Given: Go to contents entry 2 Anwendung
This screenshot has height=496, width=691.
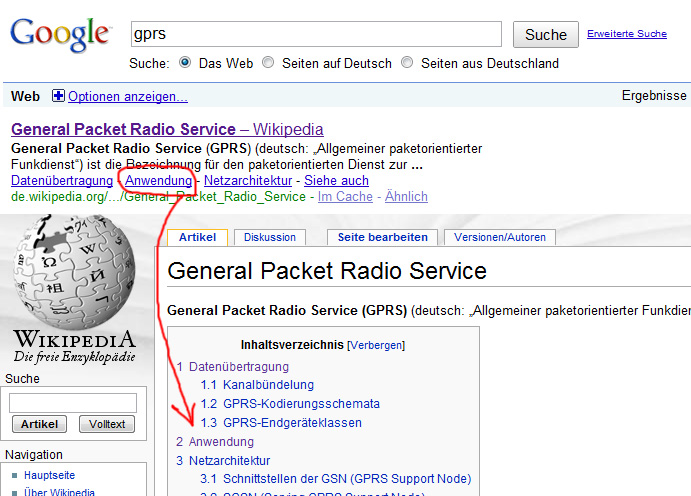Looking at the screenshot, I should point(215,442).
